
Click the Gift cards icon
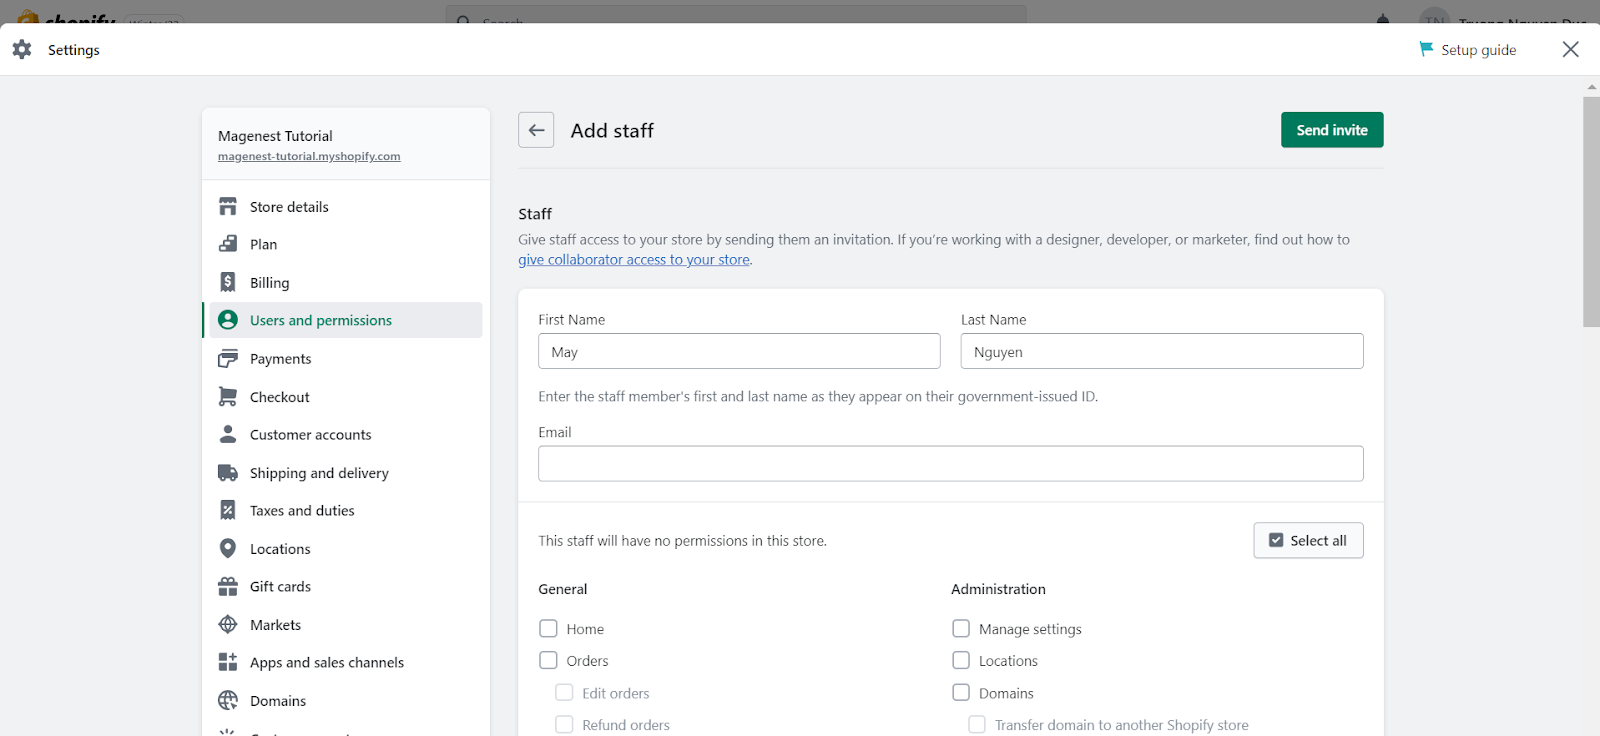(x=228, y=587)
